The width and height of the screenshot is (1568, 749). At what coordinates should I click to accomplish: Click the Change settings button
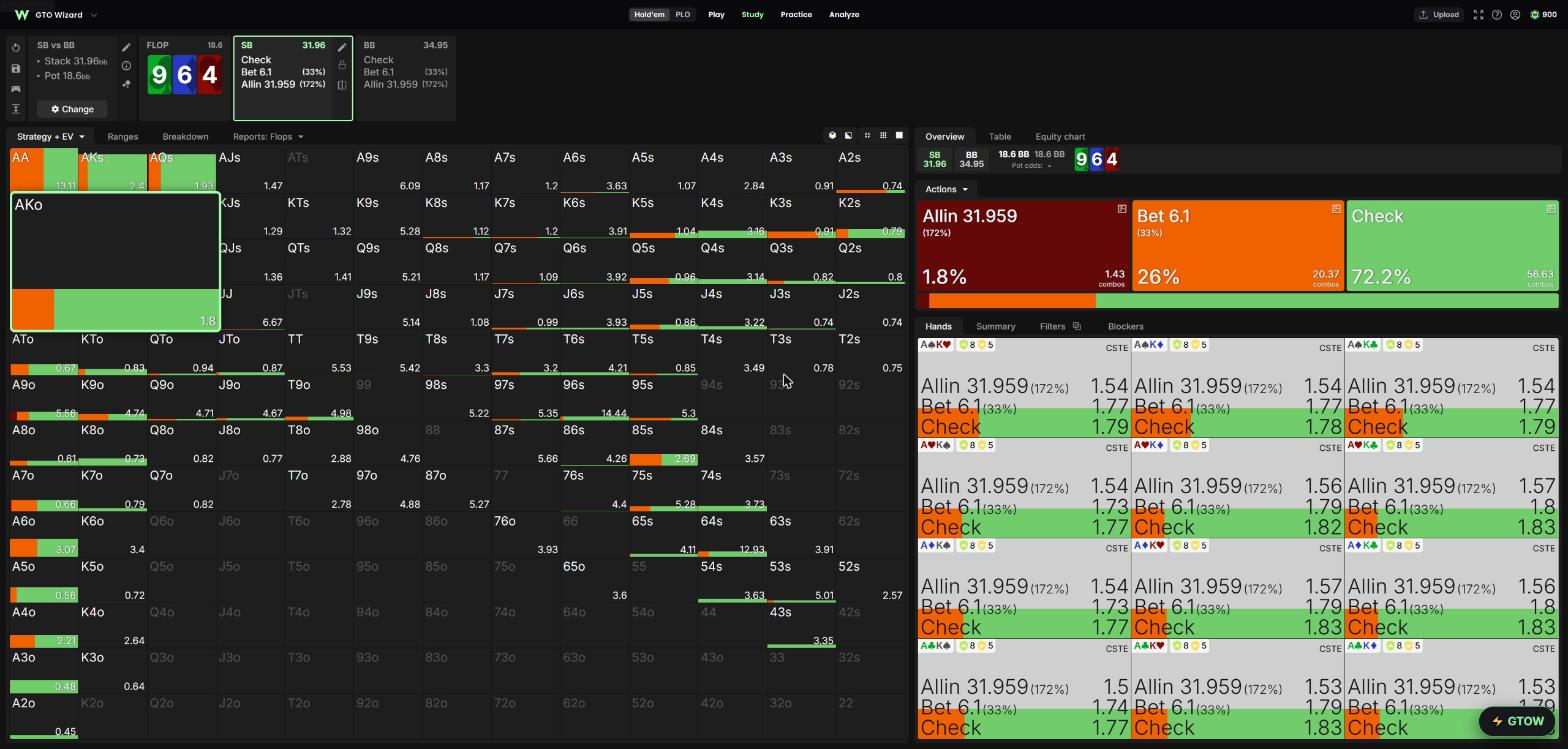point(72,109)
